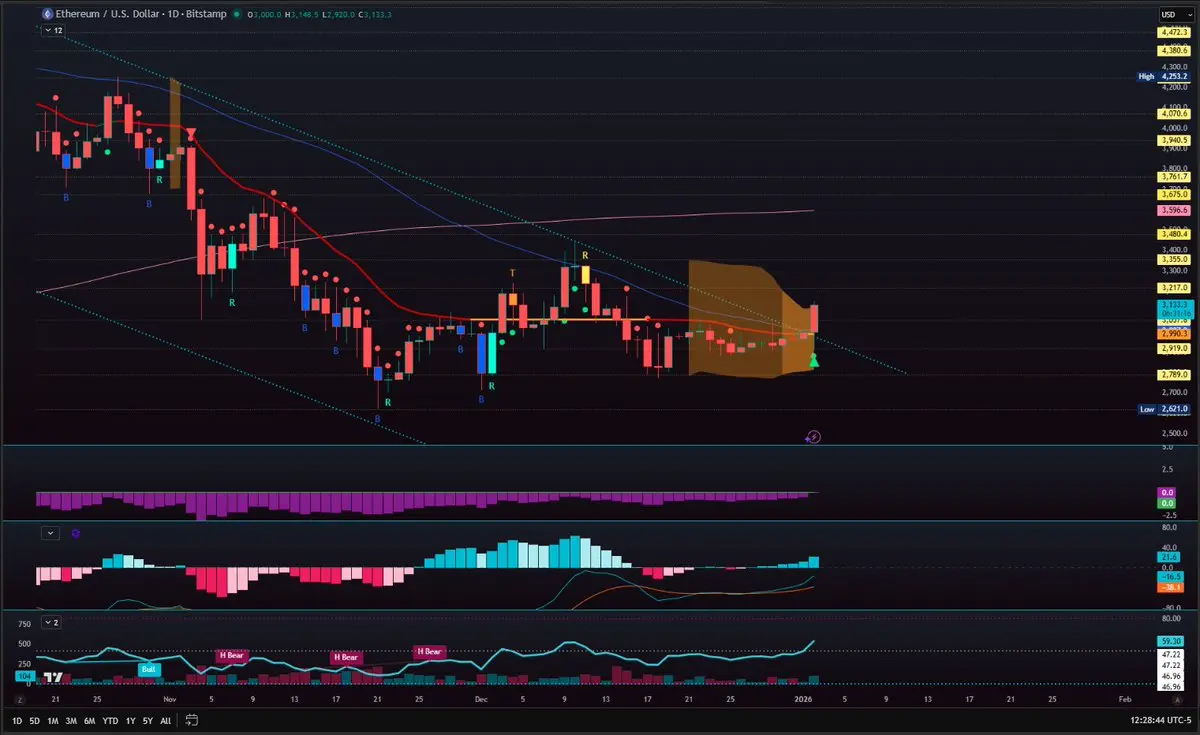
Task: Select the 5Y time range
Action: click(148, 720)
